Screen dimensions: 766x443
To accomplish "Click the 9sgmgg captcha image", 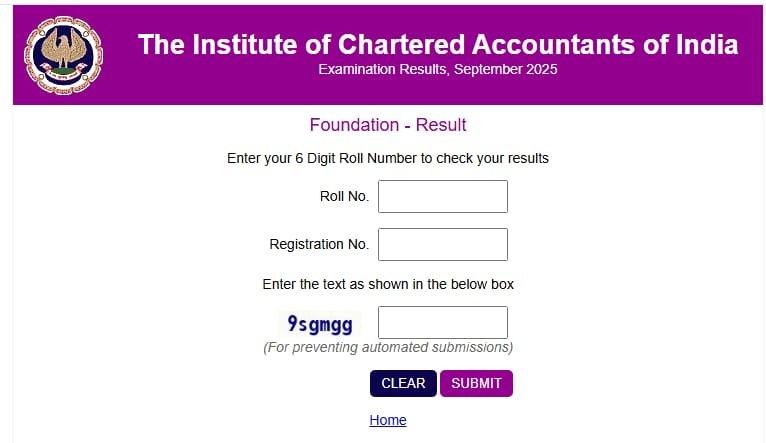I will (x=319, y=323).
